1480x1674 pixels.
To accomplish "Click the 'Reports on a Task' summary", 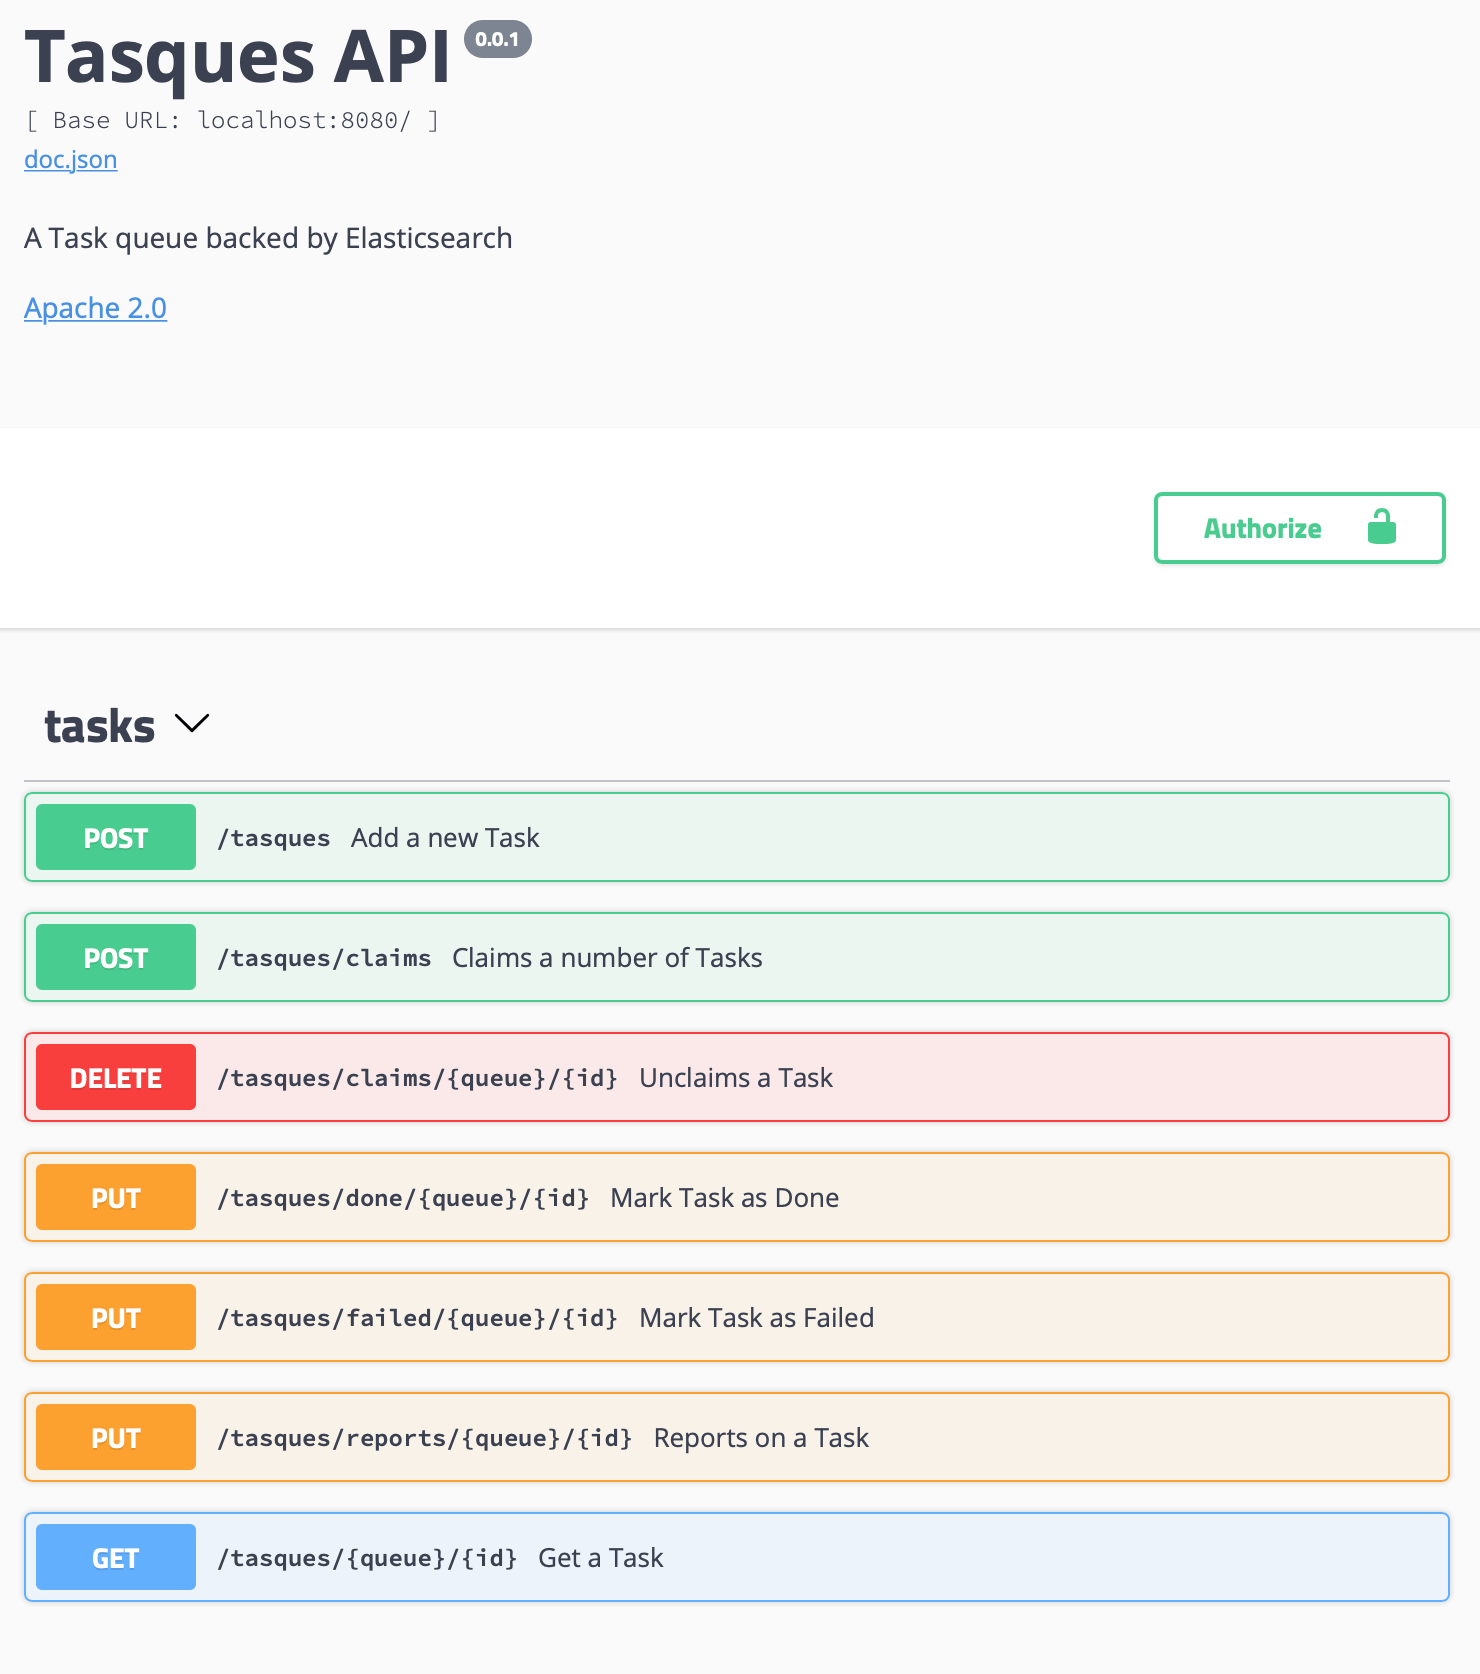I will pos(761,1438).
